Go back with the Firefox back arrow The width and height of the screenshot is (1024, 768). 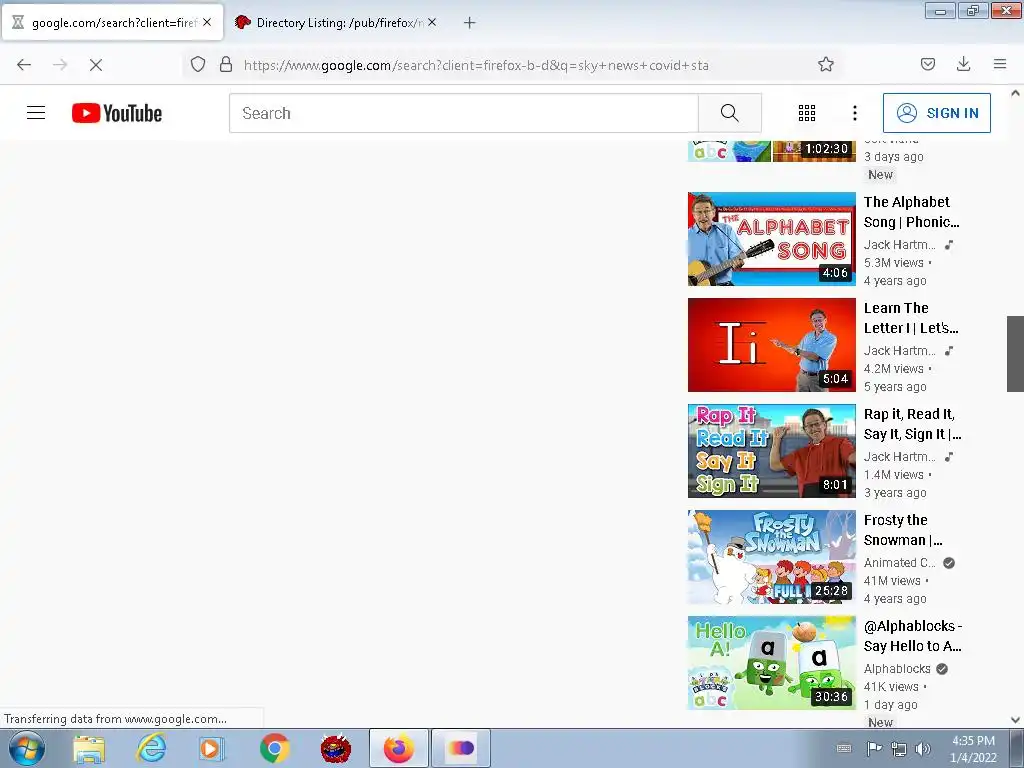pyautogui.click(x=24, y=65)
